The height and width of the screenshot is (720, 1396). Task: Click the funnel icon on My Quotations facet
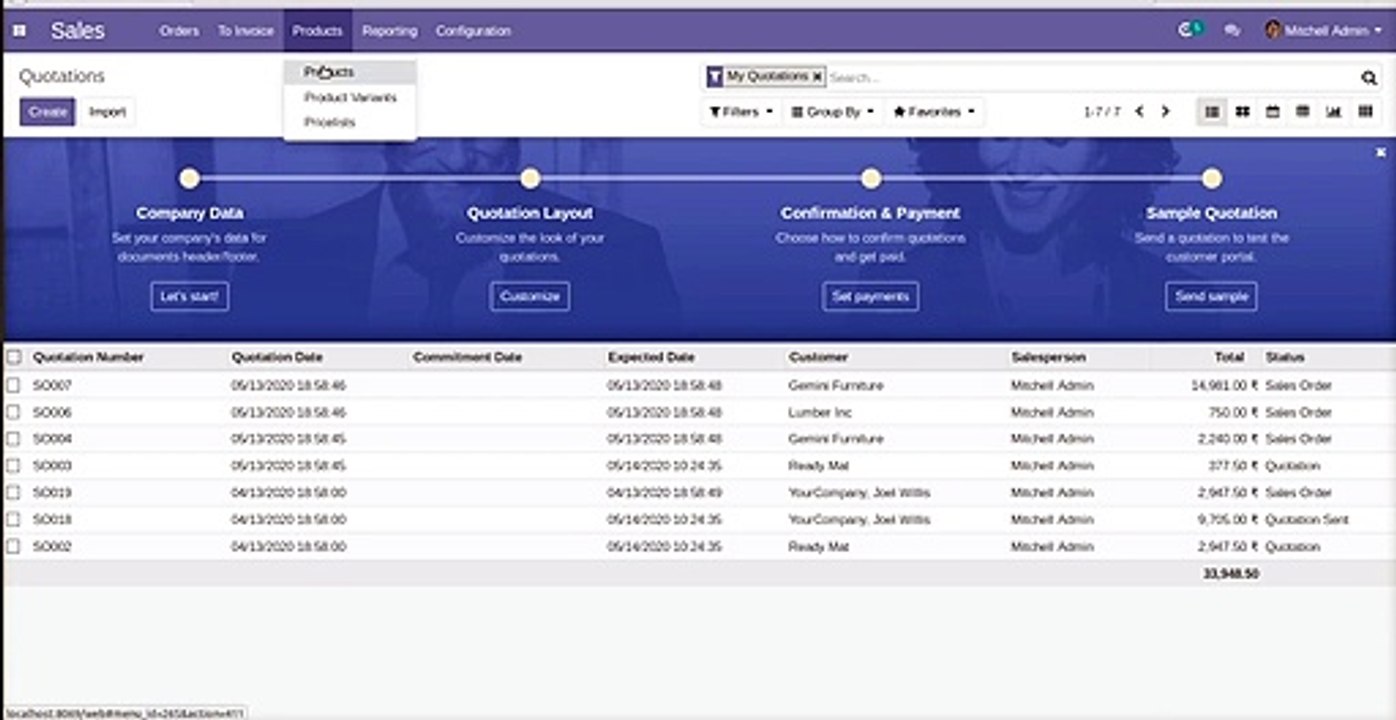click(715, 76)
